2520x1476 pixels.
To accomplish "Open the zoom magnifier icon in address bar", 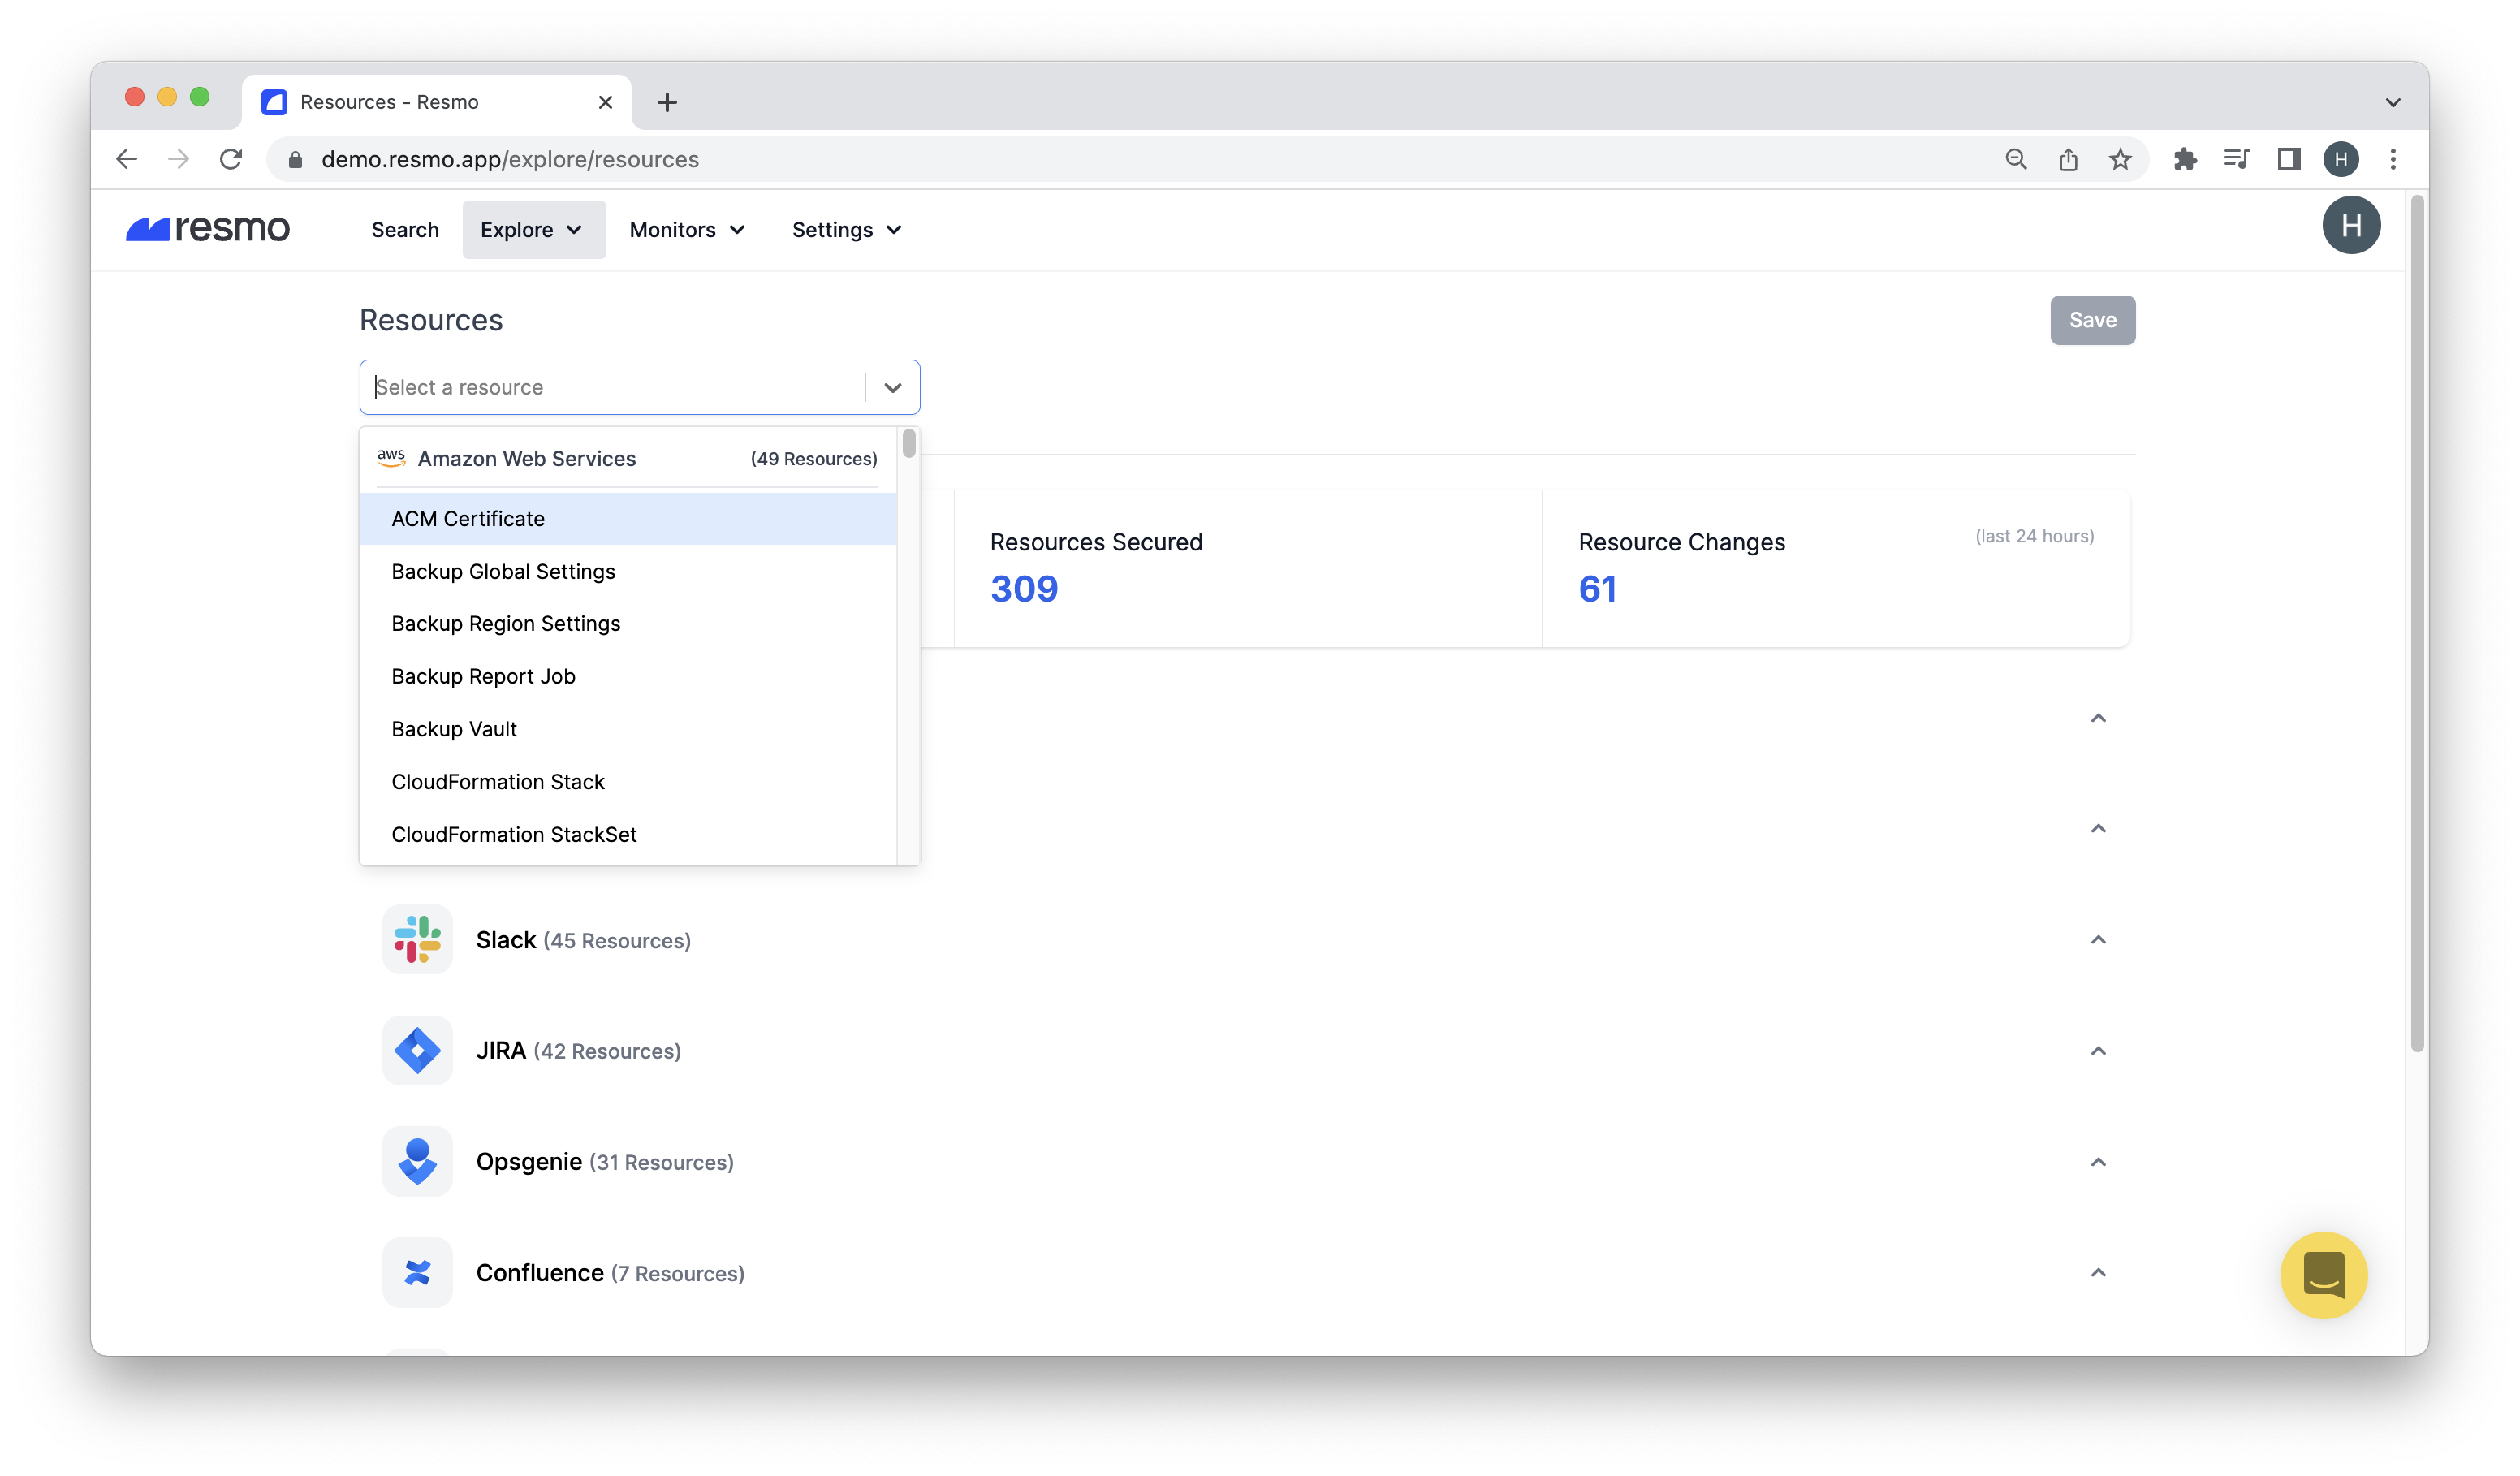I will (2016, 159).
